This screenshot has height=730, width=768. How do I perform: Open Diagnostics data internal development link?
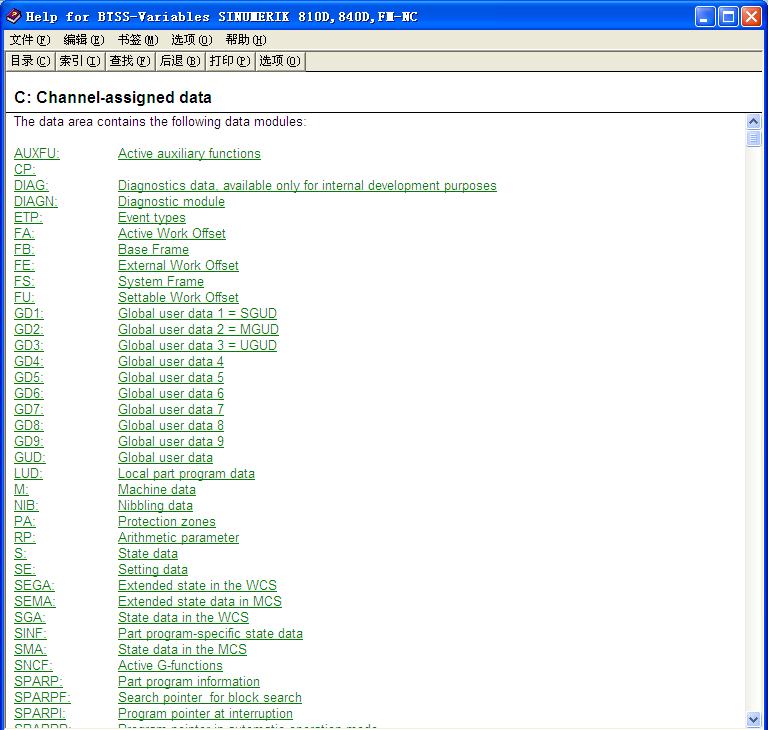[307, 185]
